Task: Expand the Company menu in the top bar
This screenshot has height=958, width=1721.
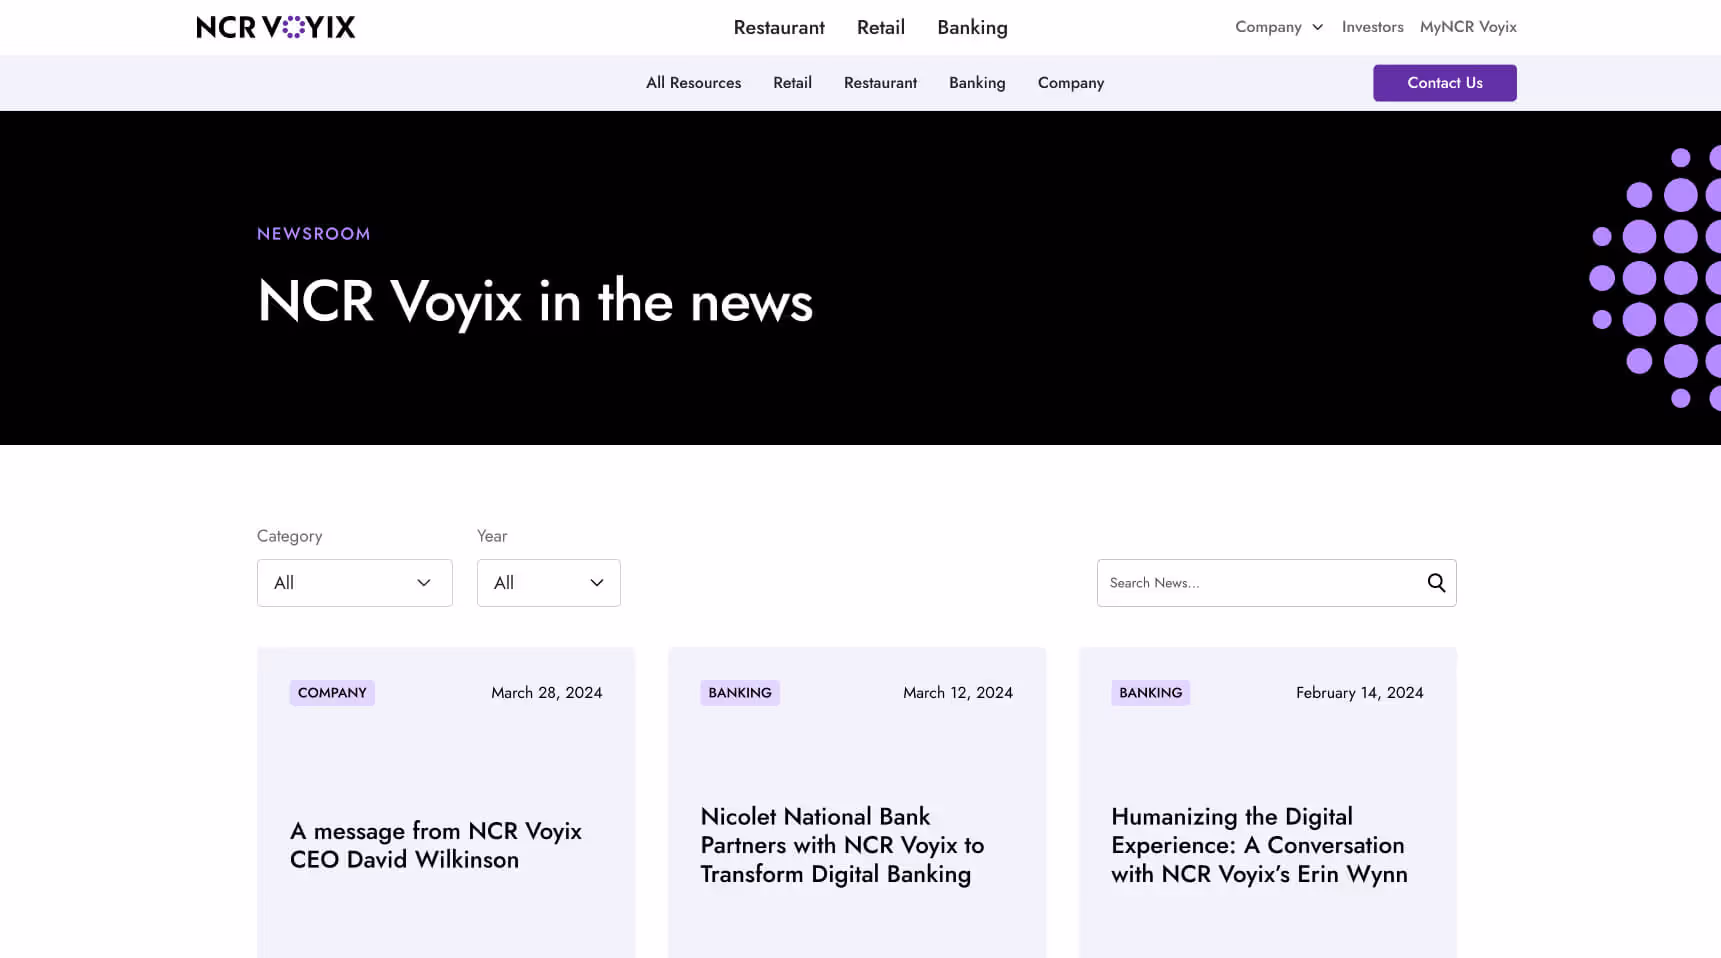Action: pyautogui.click(x=1279, y=27)
